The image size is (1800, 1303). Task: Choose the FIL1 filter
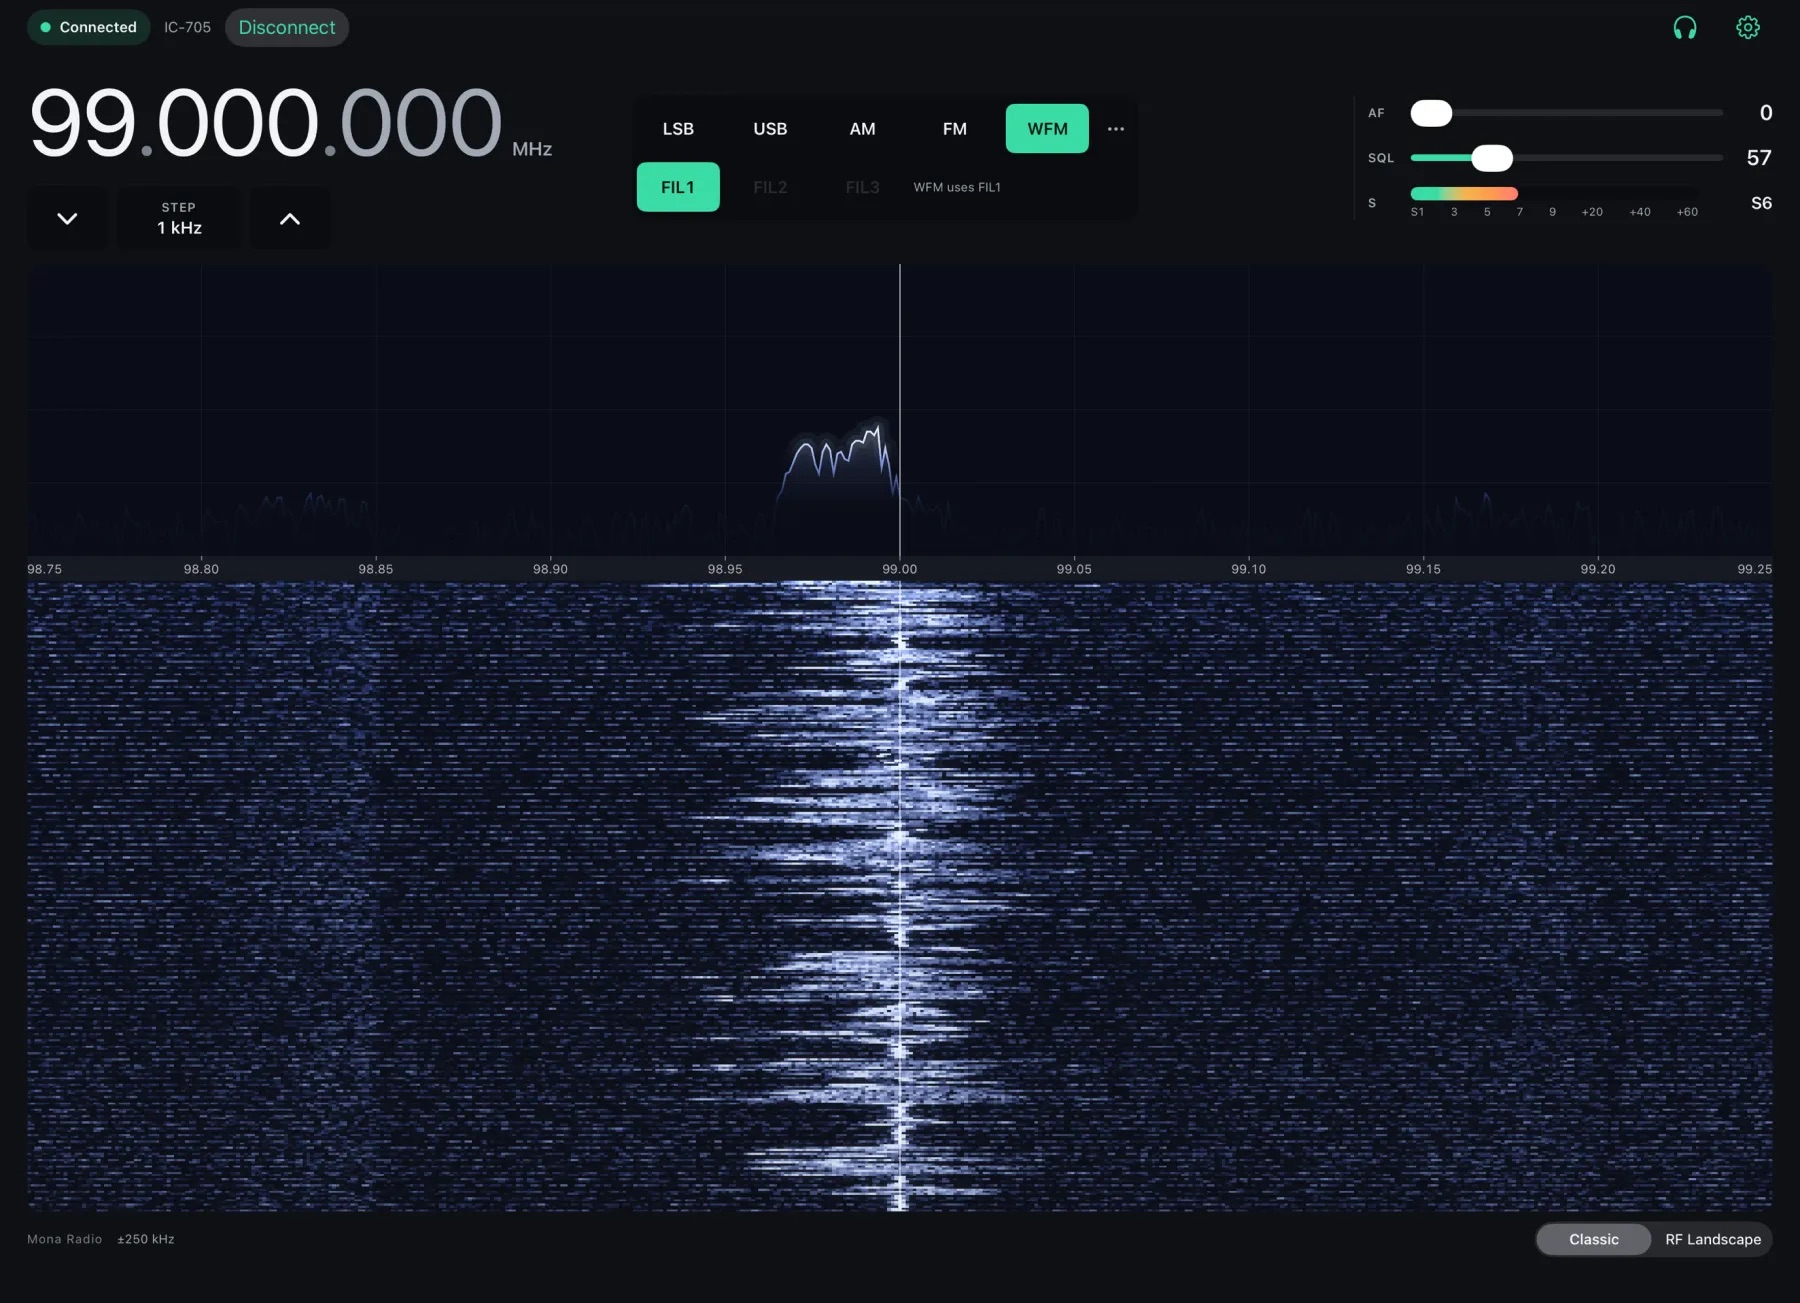pyautogui.click(x=678, y=187)
